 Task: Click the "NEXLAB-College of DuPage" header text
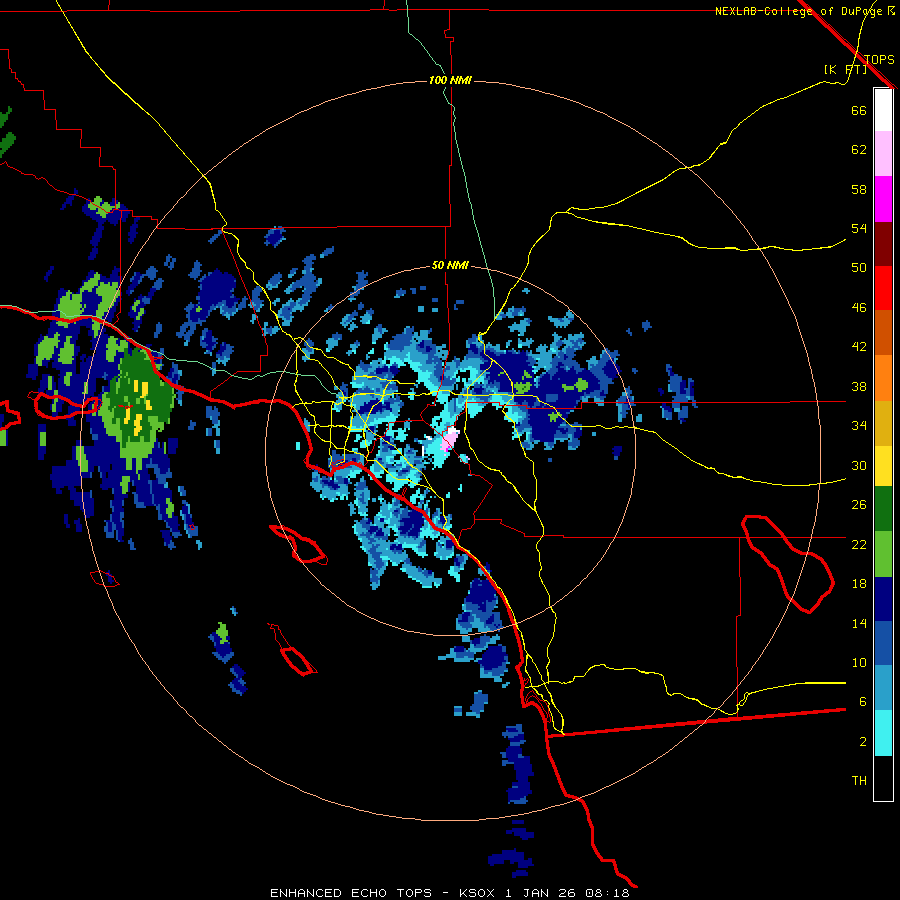[798, 11]
